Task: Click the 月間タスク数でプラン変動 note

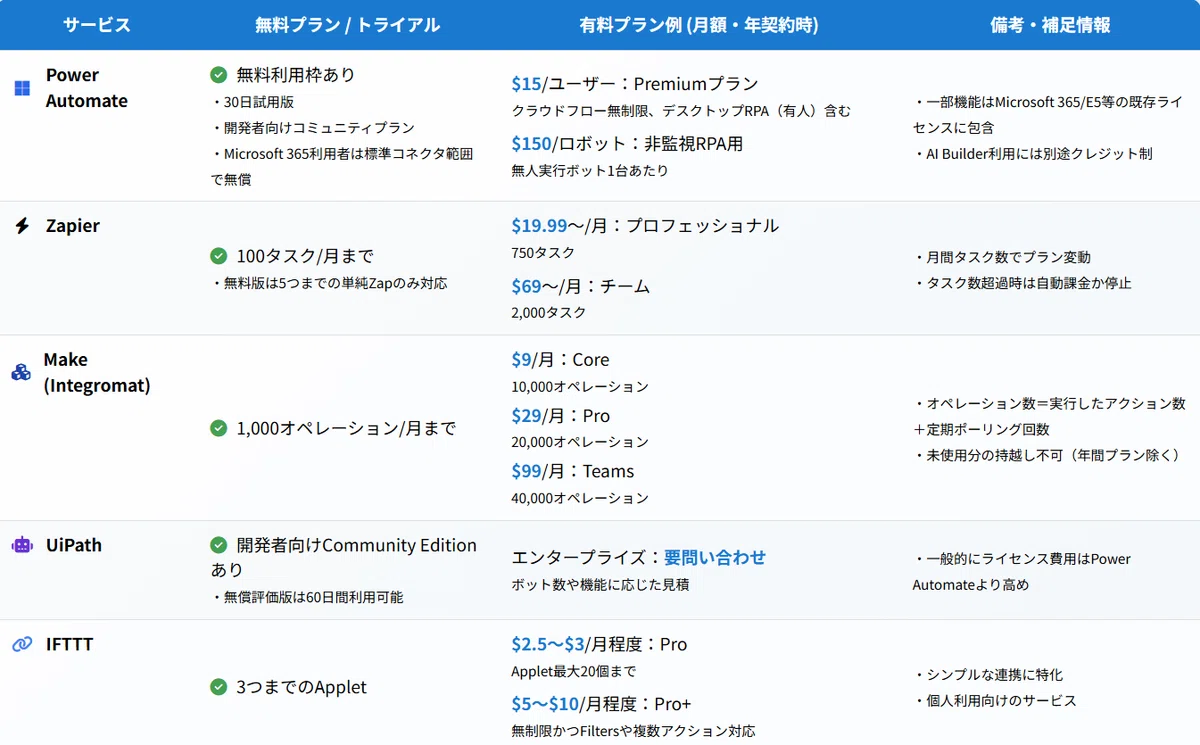Action: point(1001,258)
